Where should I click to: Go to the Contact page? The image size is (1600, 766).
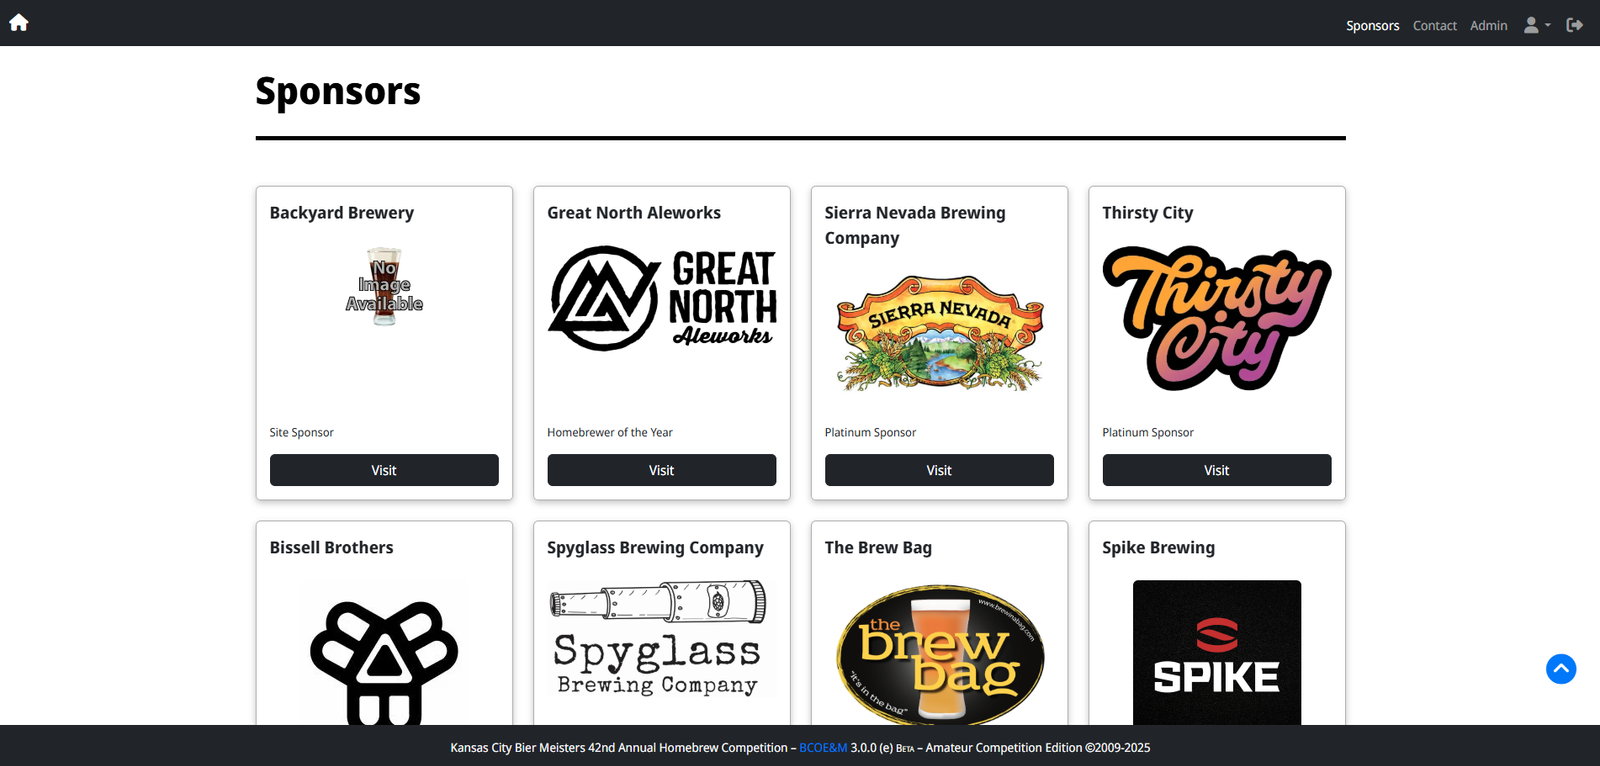1434,26
